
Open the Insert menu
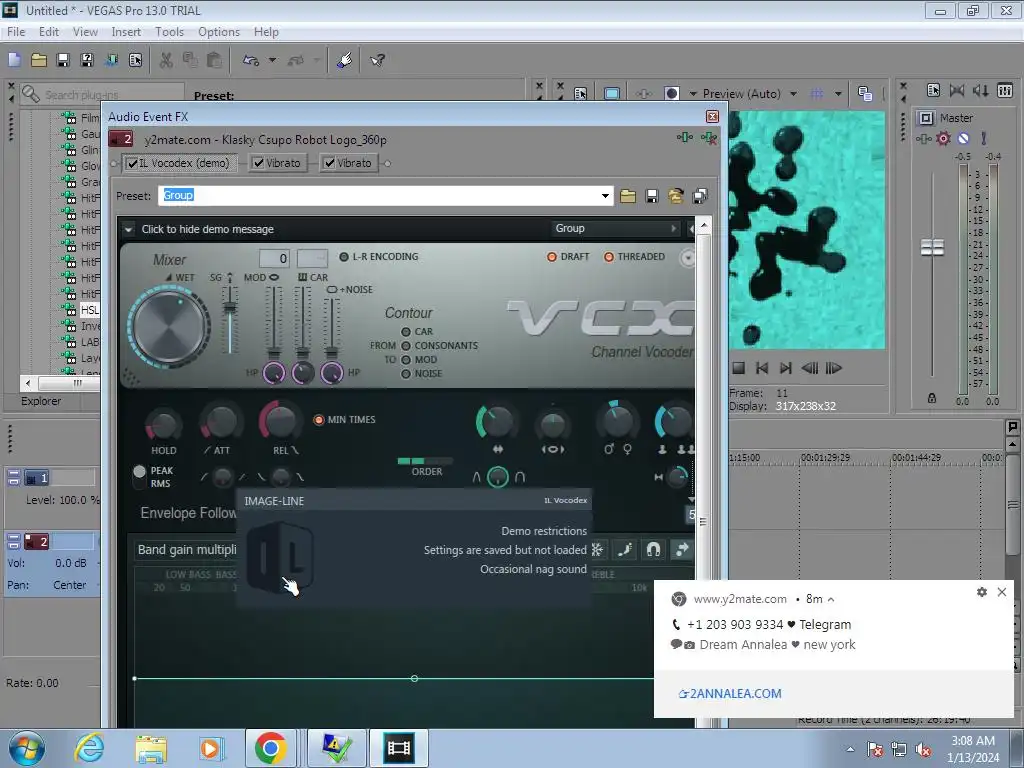126,31
